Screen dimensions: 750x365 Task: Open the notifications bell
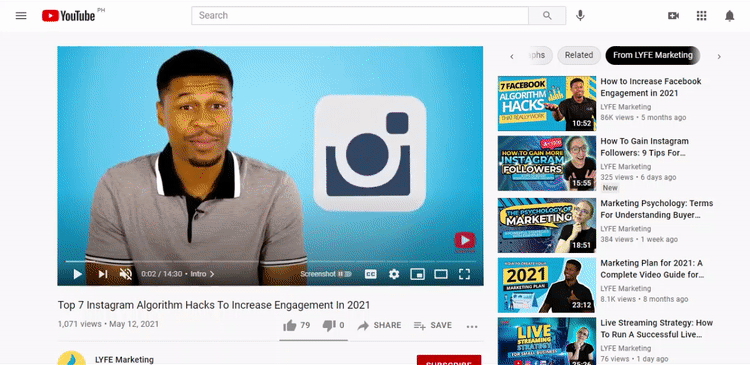pyautogui.click(x=729, y=16)
